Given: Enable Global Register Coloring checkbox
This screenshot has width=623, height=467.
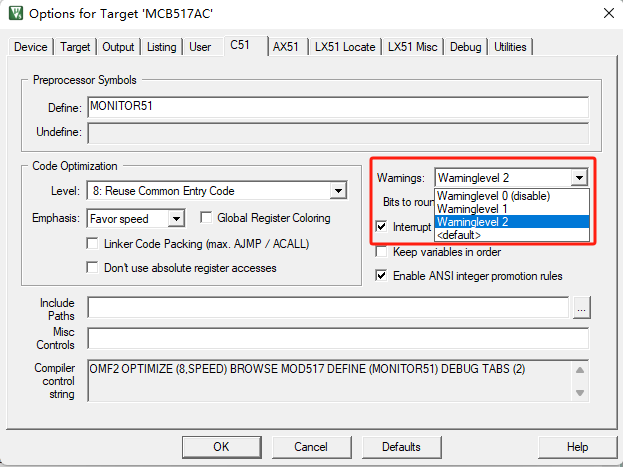Looking at the screenshot, I should click(207, 218).
